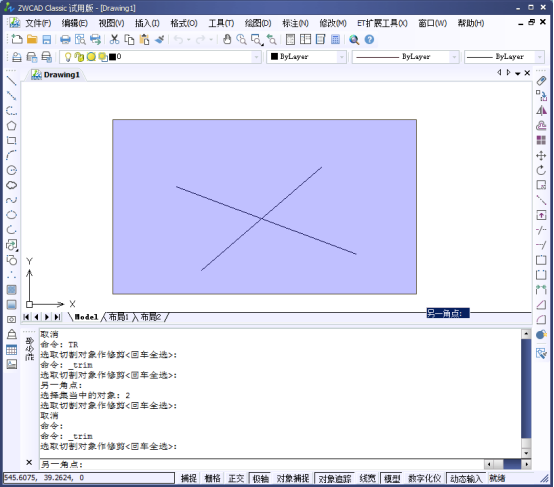Expand the ByLayer linetype dropdown
554x487 pixels.
tap(454, 57)
